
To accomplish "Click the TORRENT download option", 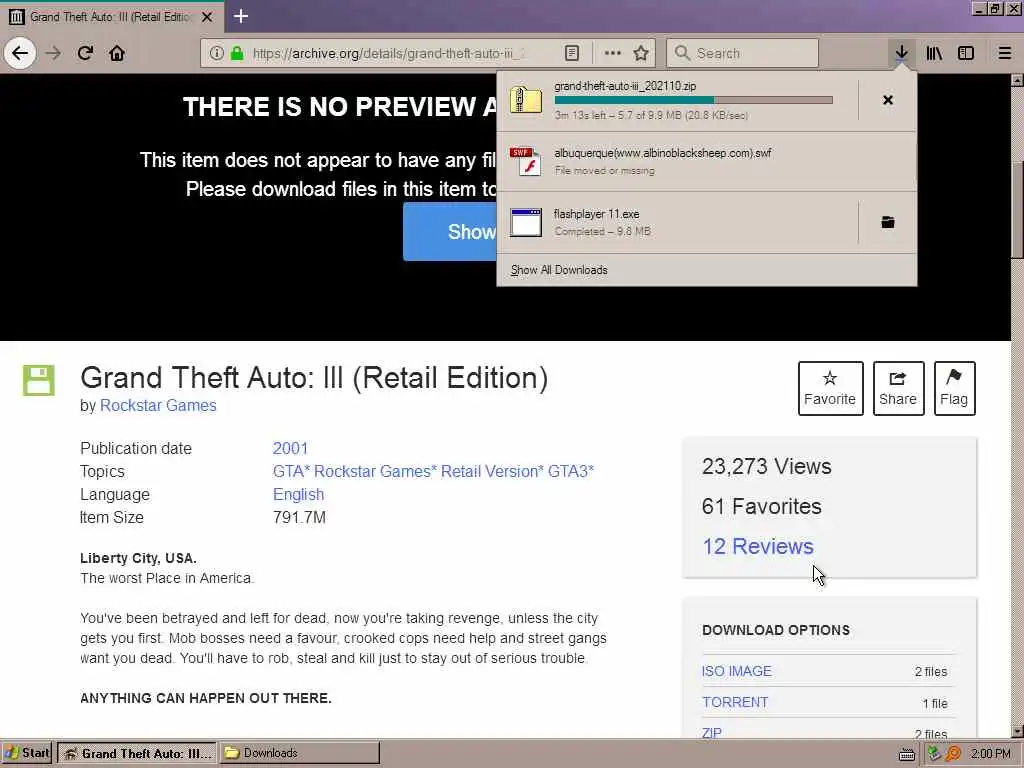I will (735, 703).
